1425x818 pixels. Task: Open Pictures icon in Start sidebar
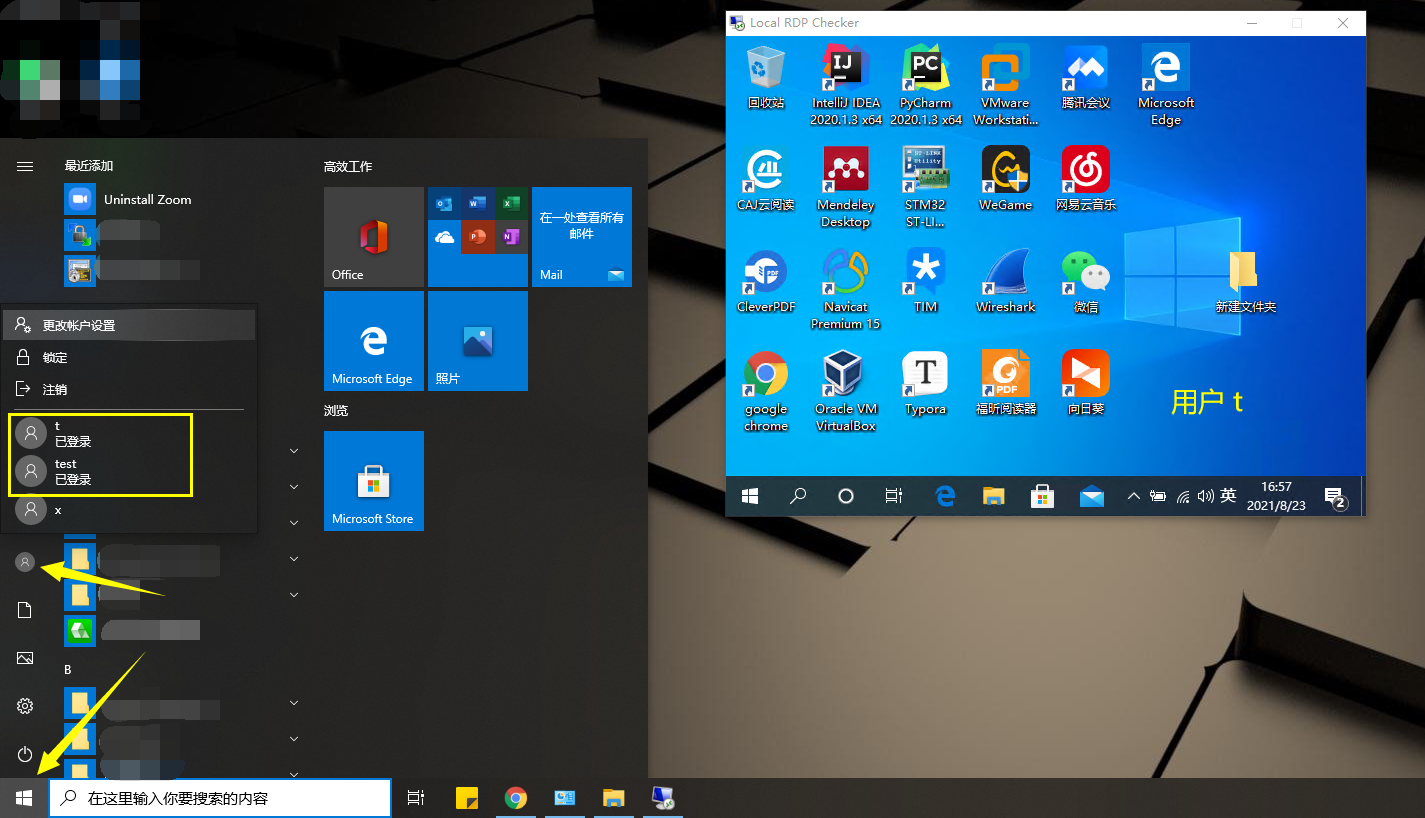pyautogui.click(x=25, y=658)
